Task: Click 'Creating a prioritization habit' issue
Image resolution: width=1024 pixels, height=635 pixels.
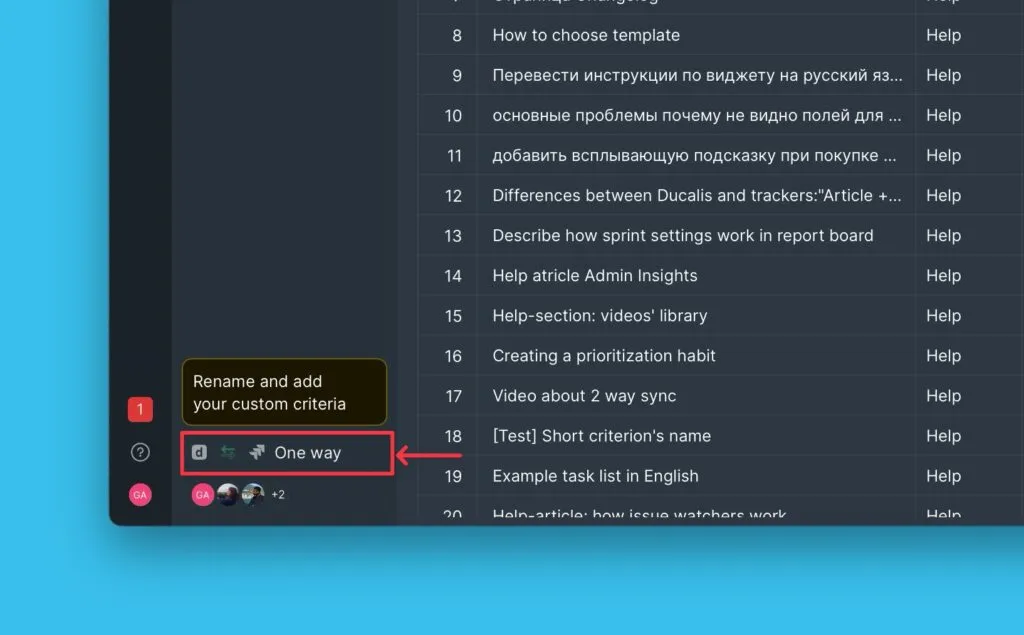Action: [604, 356]
